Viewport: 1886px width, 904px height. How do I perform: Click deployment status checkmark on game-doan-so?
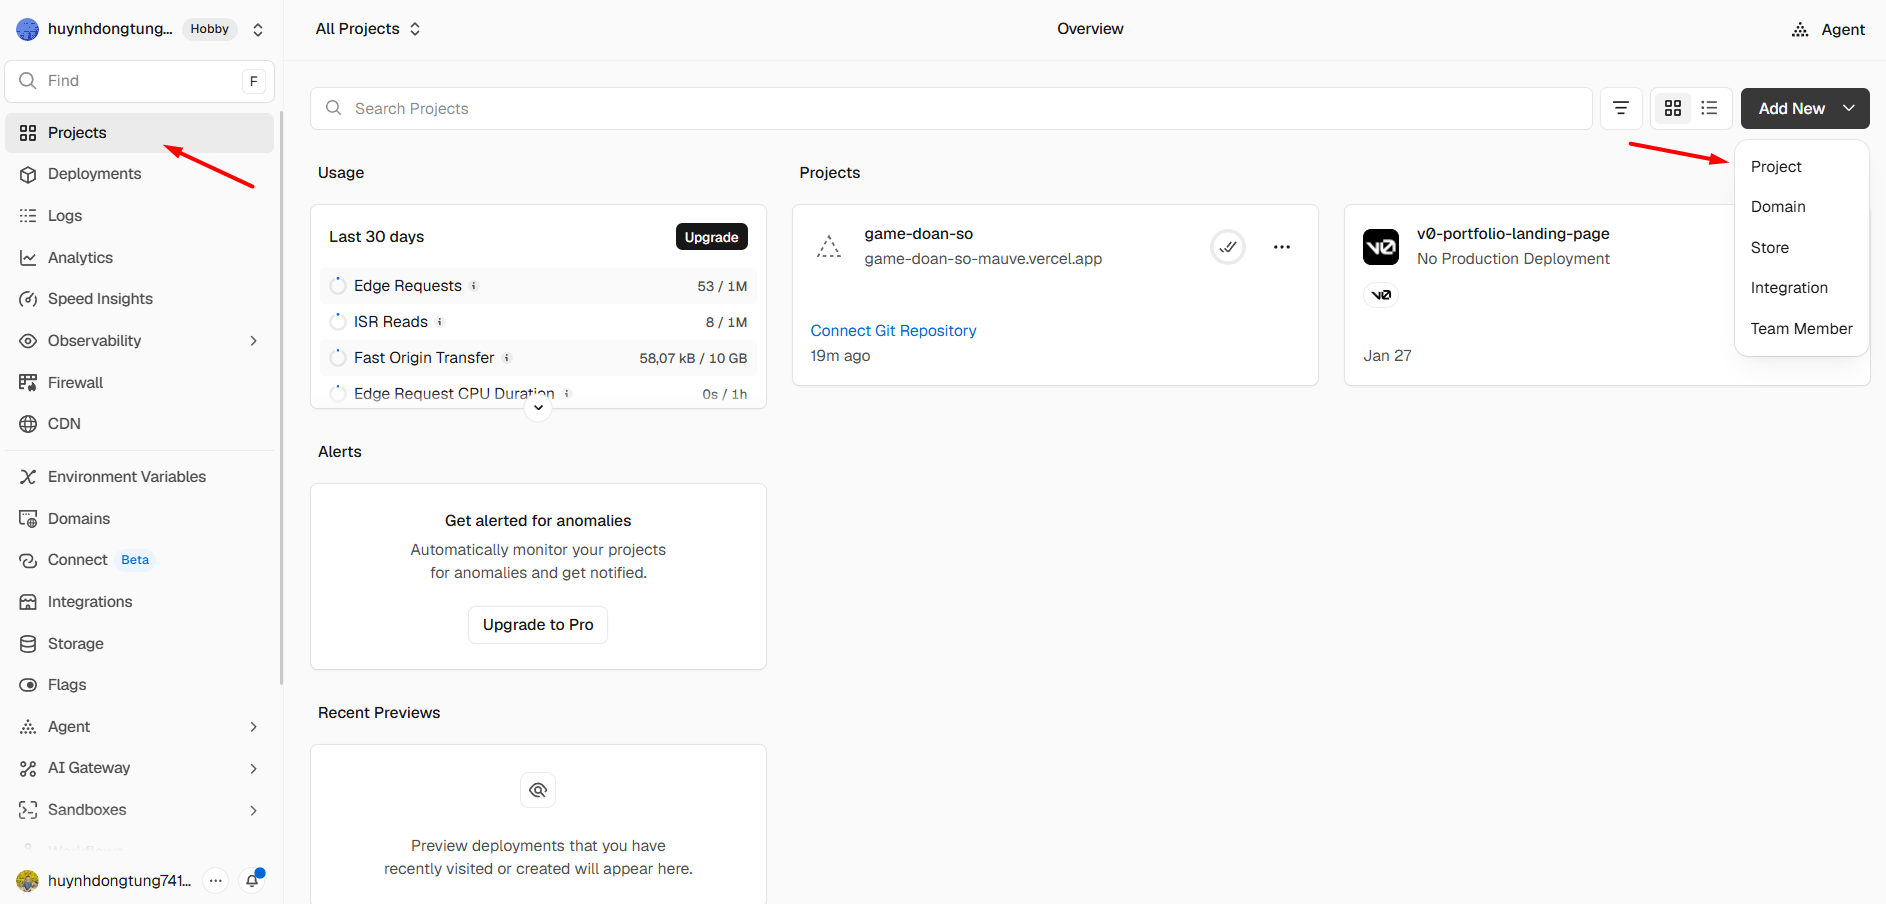1228,247
